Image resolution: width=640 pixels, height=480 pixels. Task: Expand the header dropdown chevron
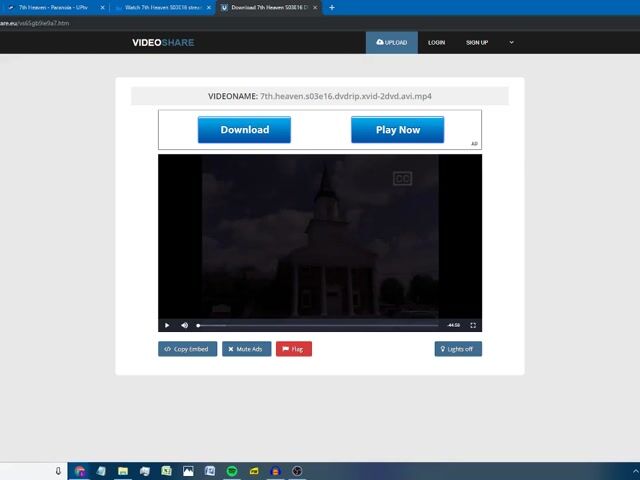(511, 42)
